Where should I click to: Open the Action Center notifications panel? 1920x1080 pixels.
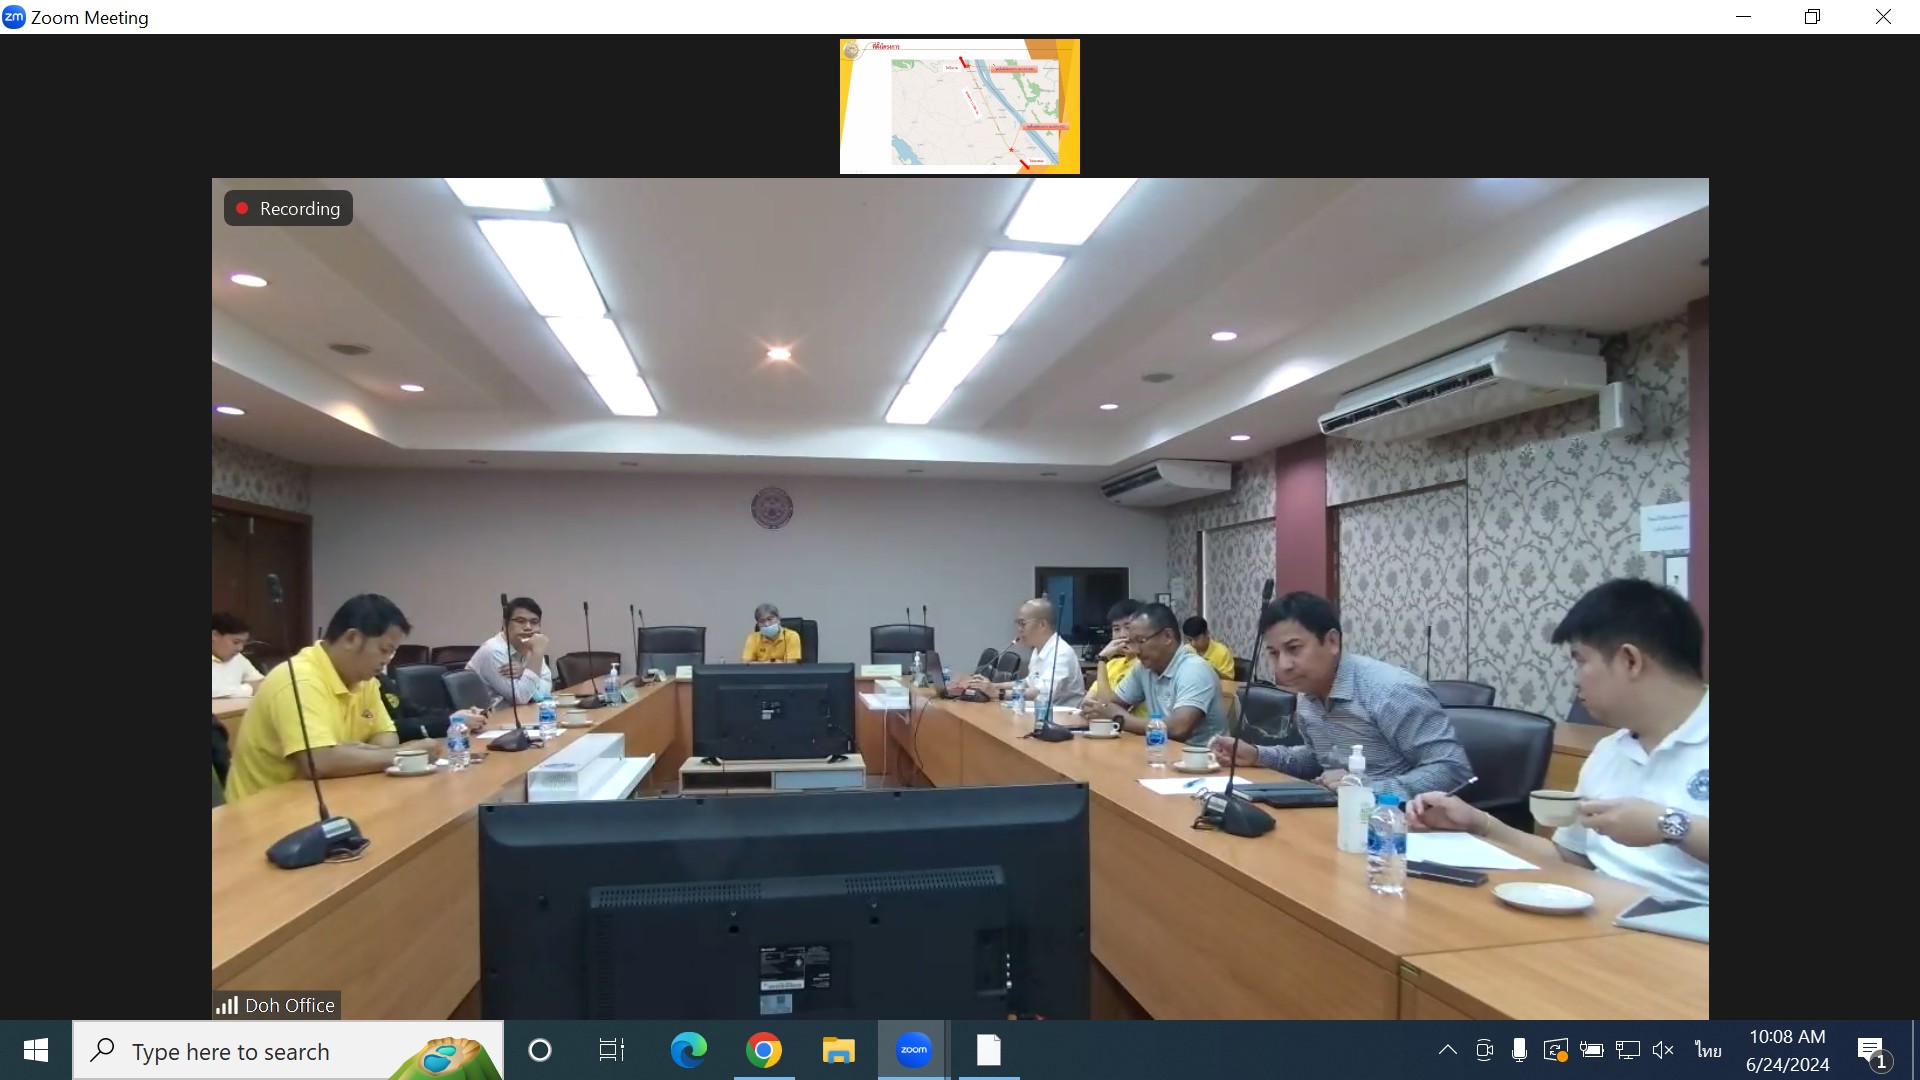(x=1873, y=1050)
